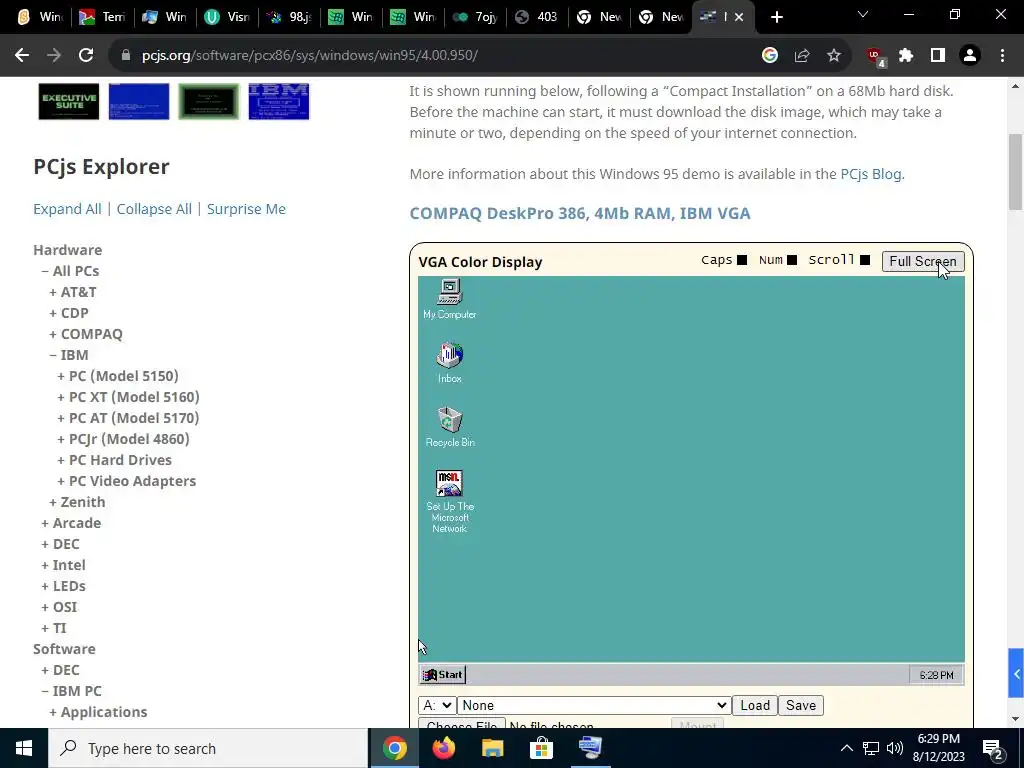The image size is (1024, 768).
Task: Click the Full Screen button
Action: pos(922,261)
